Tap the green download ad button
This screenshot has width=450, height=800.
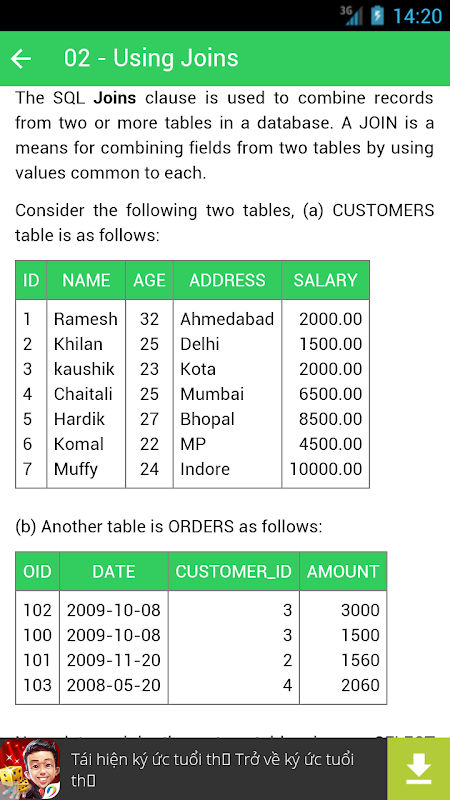pyautogui.click(x=418, y=769)
